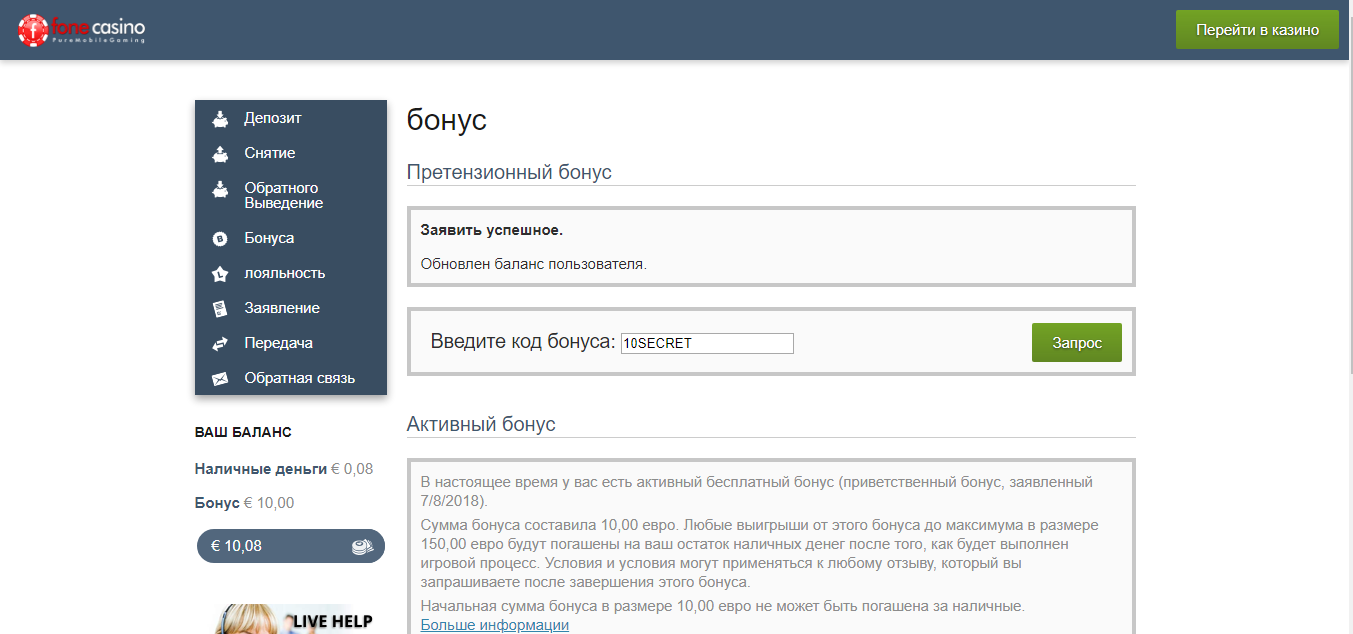Open the Передача menu entry

point(278,343)
